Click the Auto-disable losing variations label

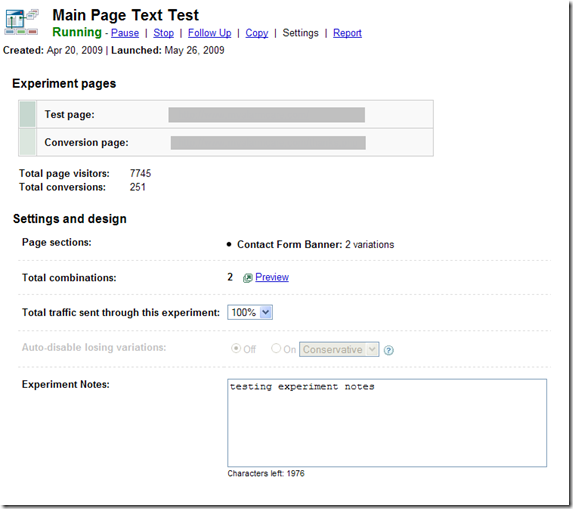pos(94,347)
